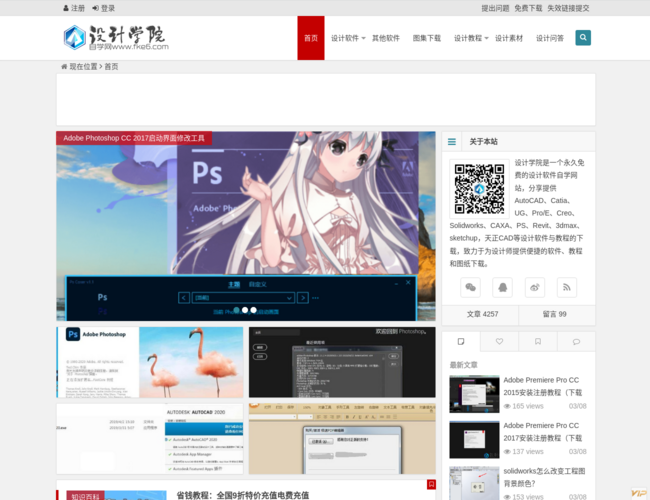Viewport: 650px width, 500px height.
Task: Click the site logo 设计学院
Action: coord(116,38)
